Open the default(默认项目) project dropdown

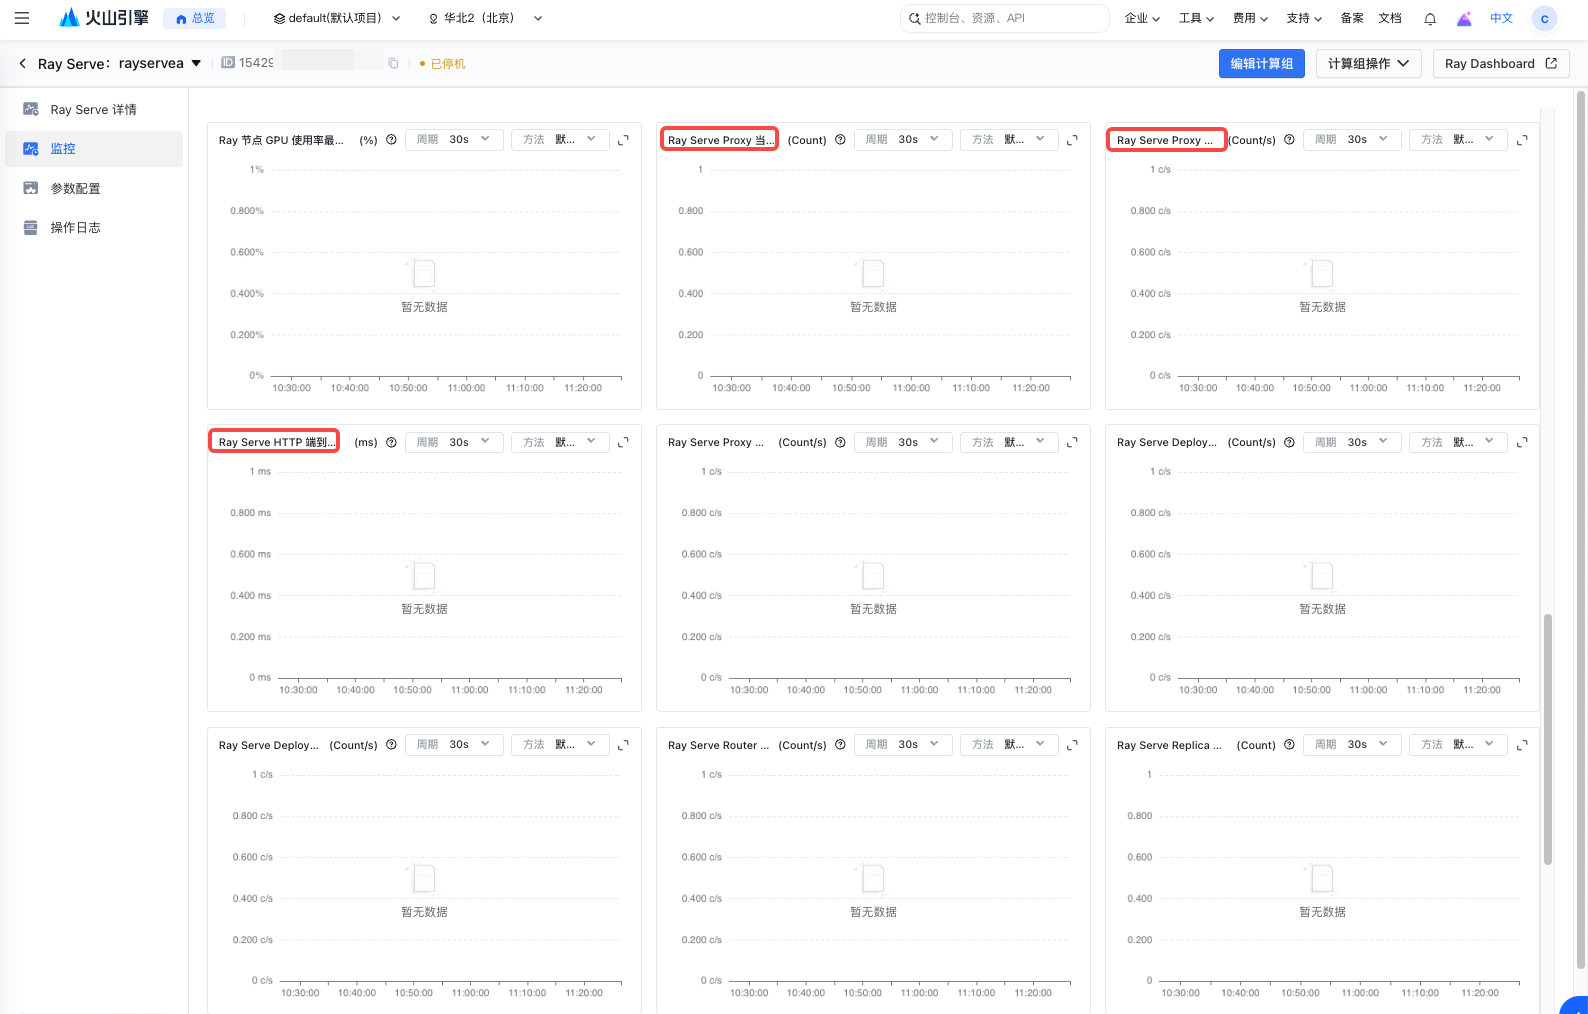click(337, 18)
